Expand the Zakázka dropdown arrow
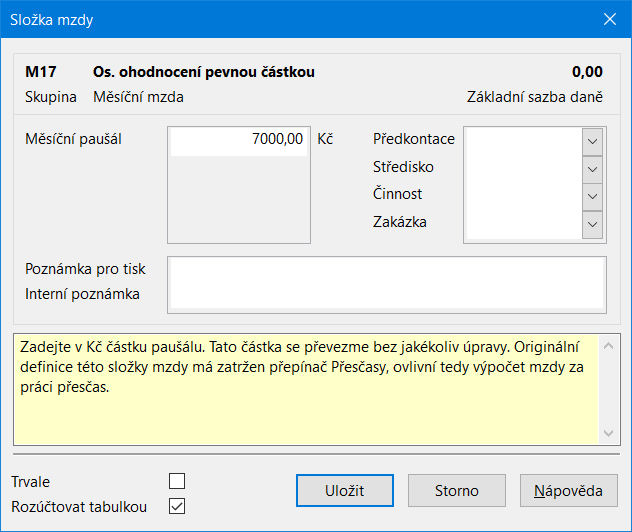Screen dimensions: 632x532 pyautogui.click(x=592, y=224)
